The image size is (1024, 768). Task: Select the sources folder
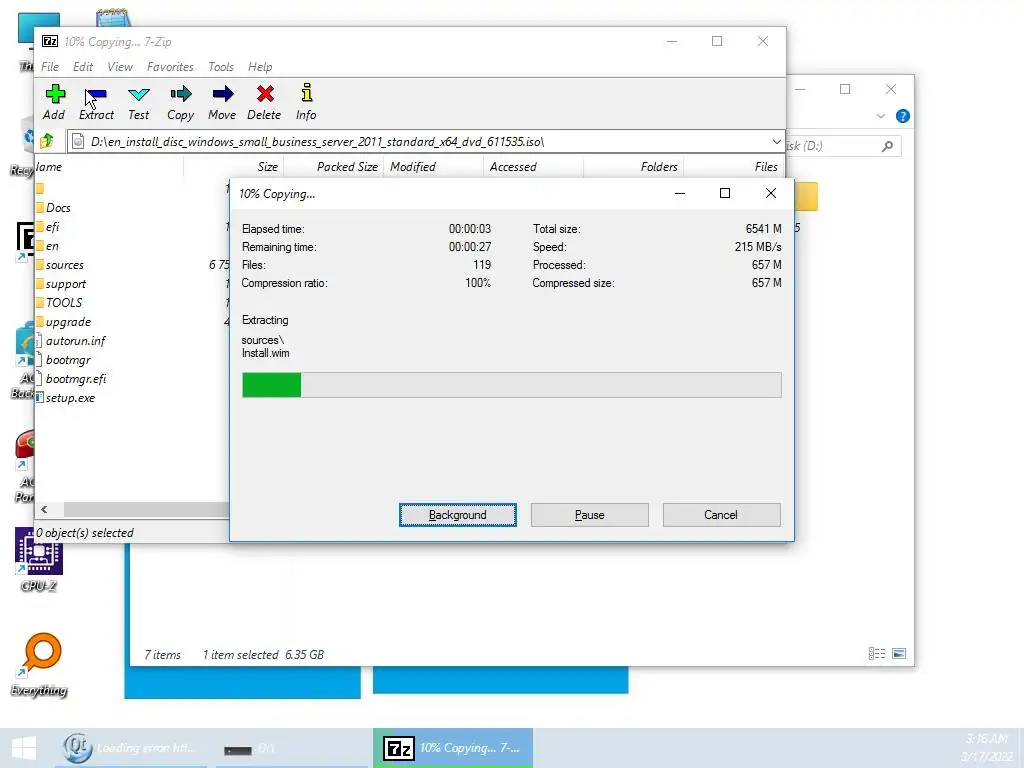65,264
